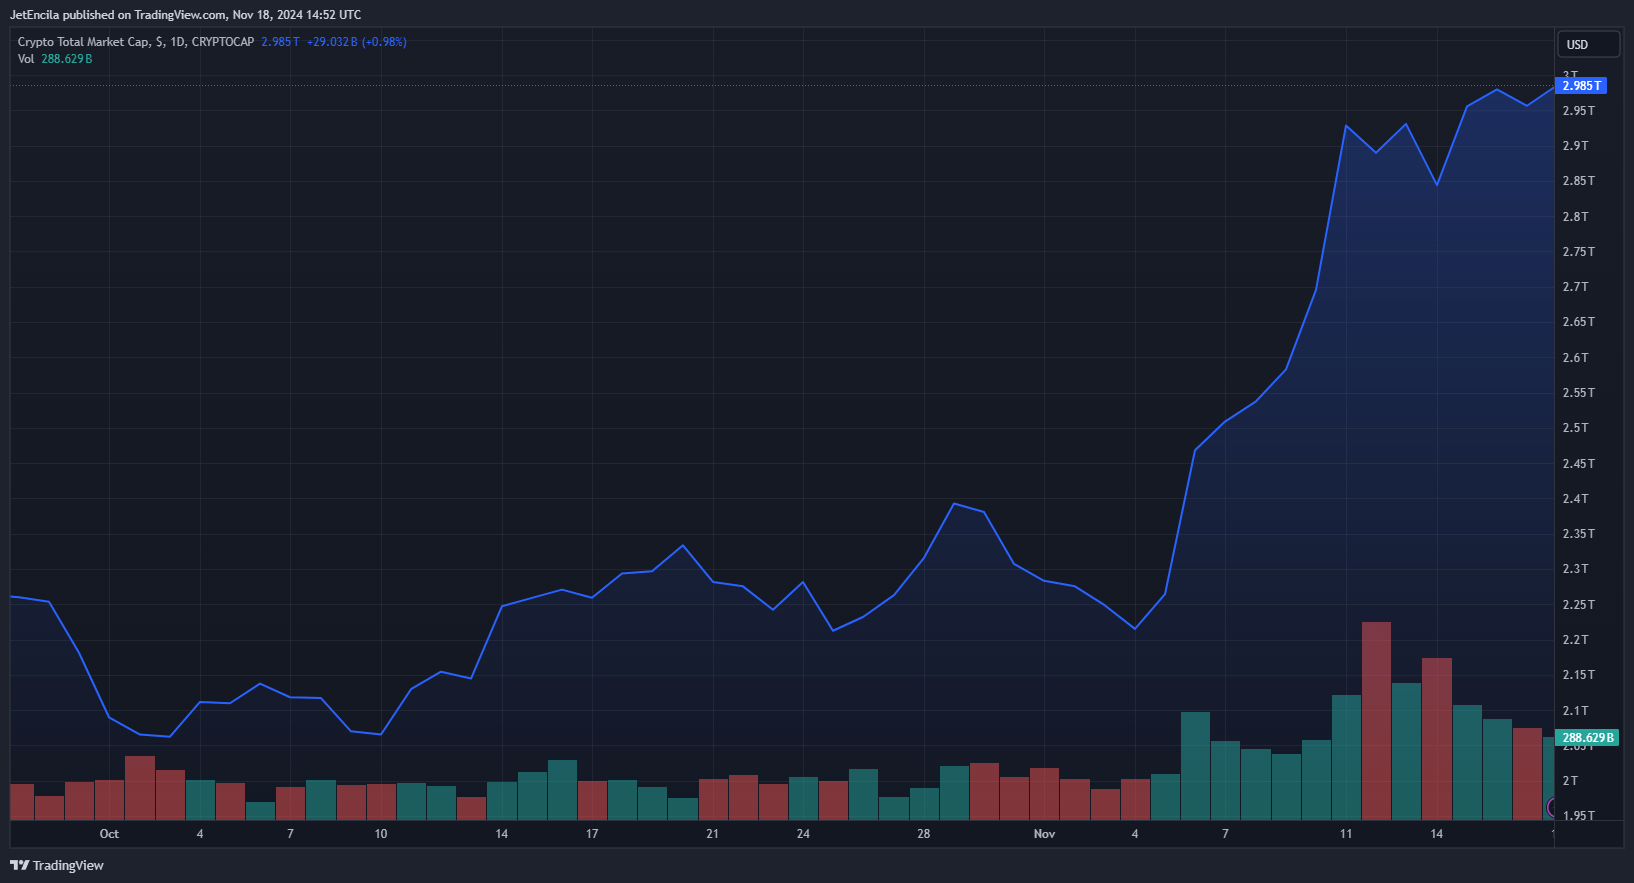Click the "2.7T" price axis label

pyautogui.click(x=1576, y=287)
